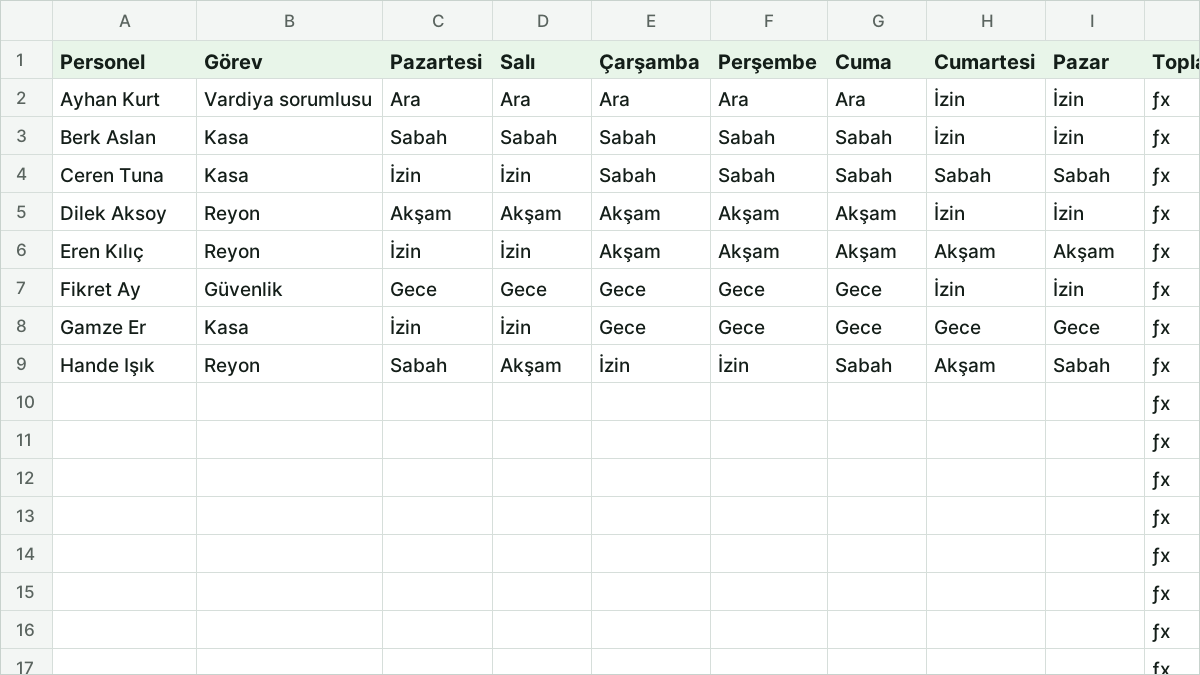Click the formula icon in row 2

point(1160,100)
